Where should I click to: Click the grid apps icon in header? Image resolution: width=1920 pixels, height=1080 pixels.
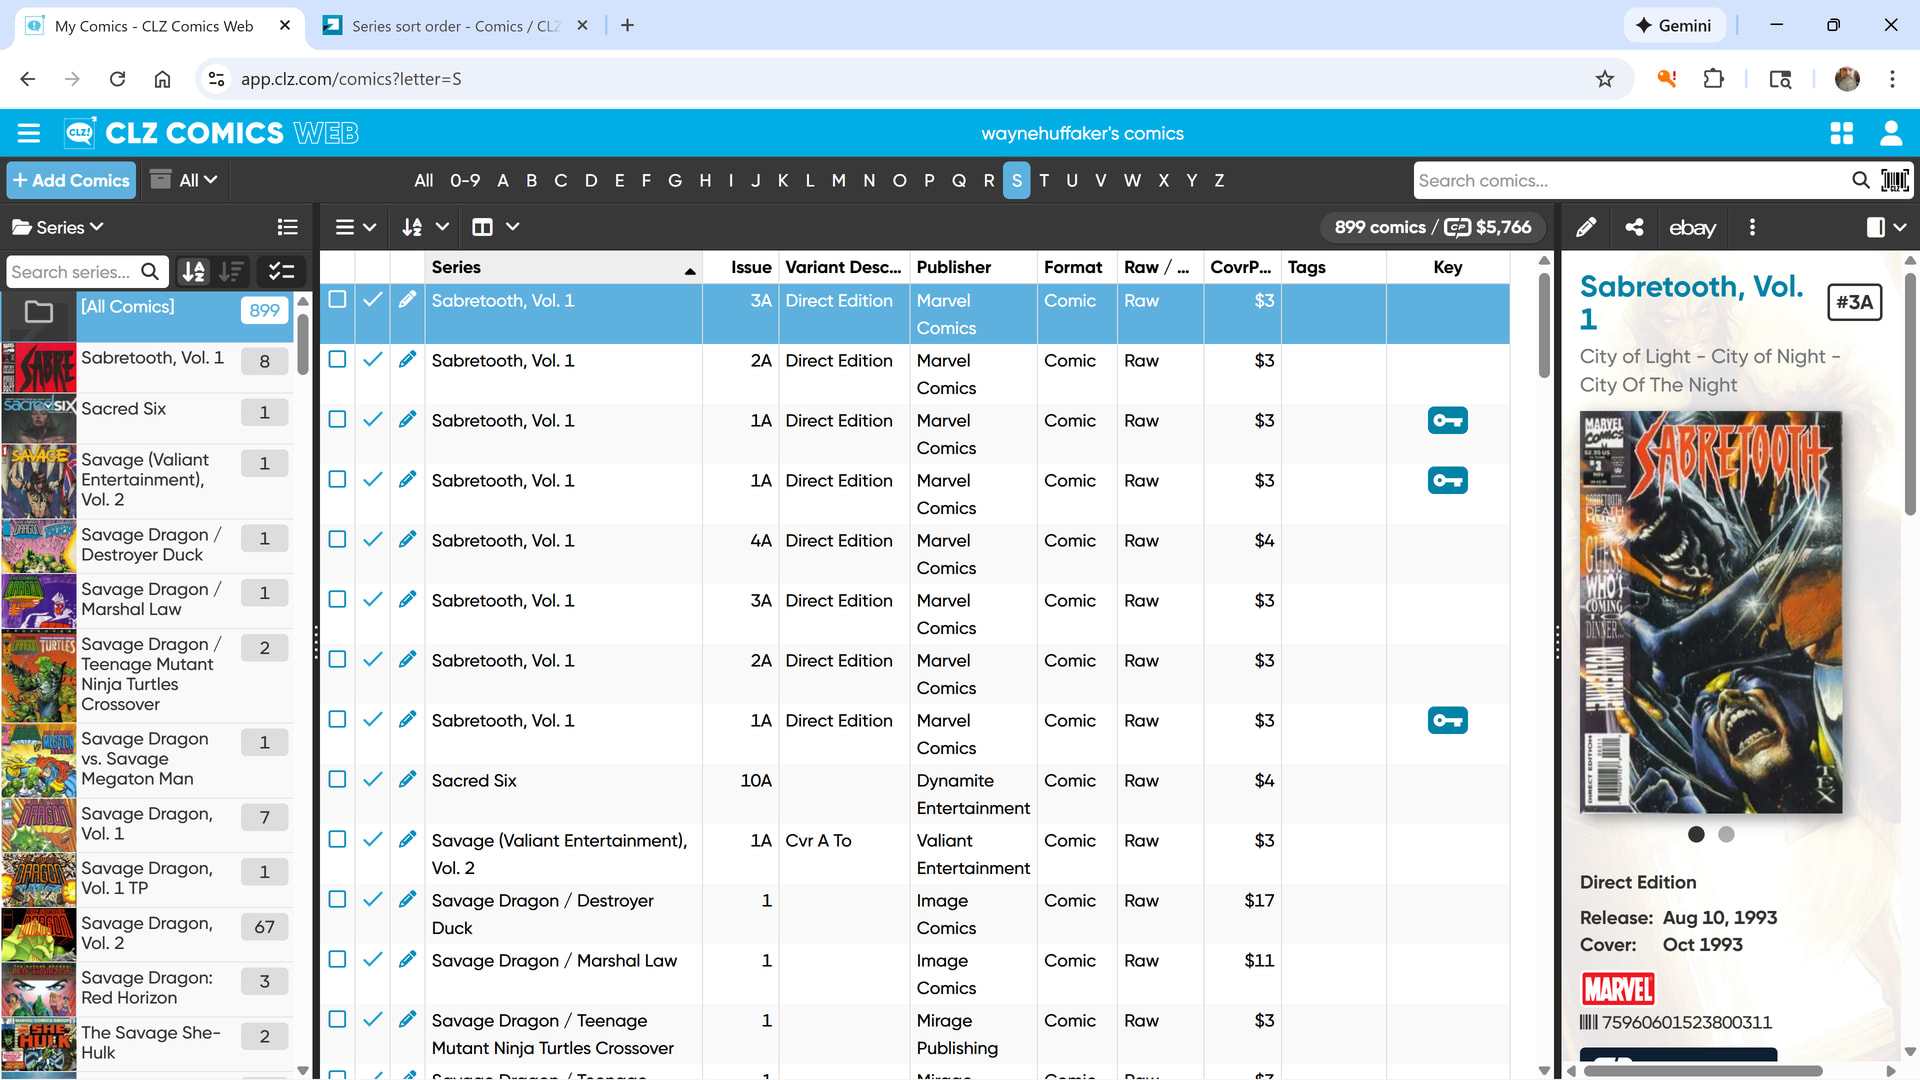(x=1841, y=133)
